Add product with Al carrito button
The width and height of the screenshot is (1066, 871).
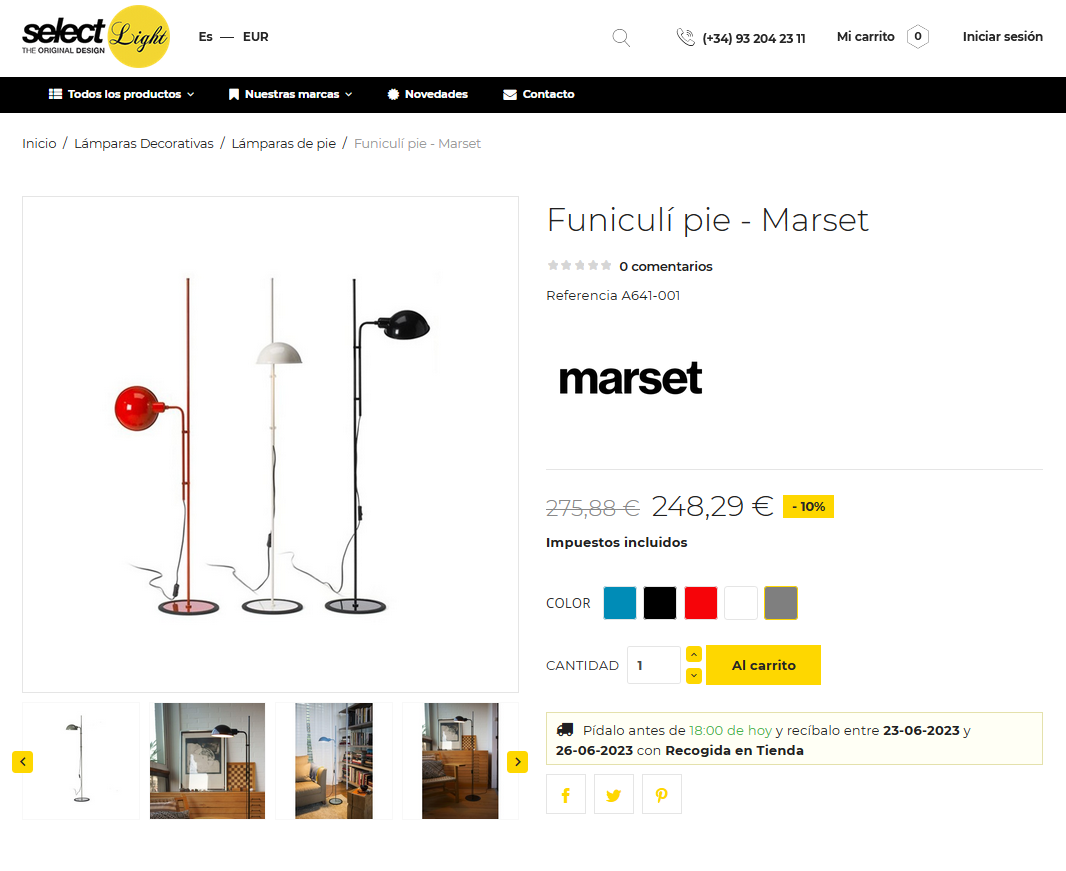click(x=763, y=665)
